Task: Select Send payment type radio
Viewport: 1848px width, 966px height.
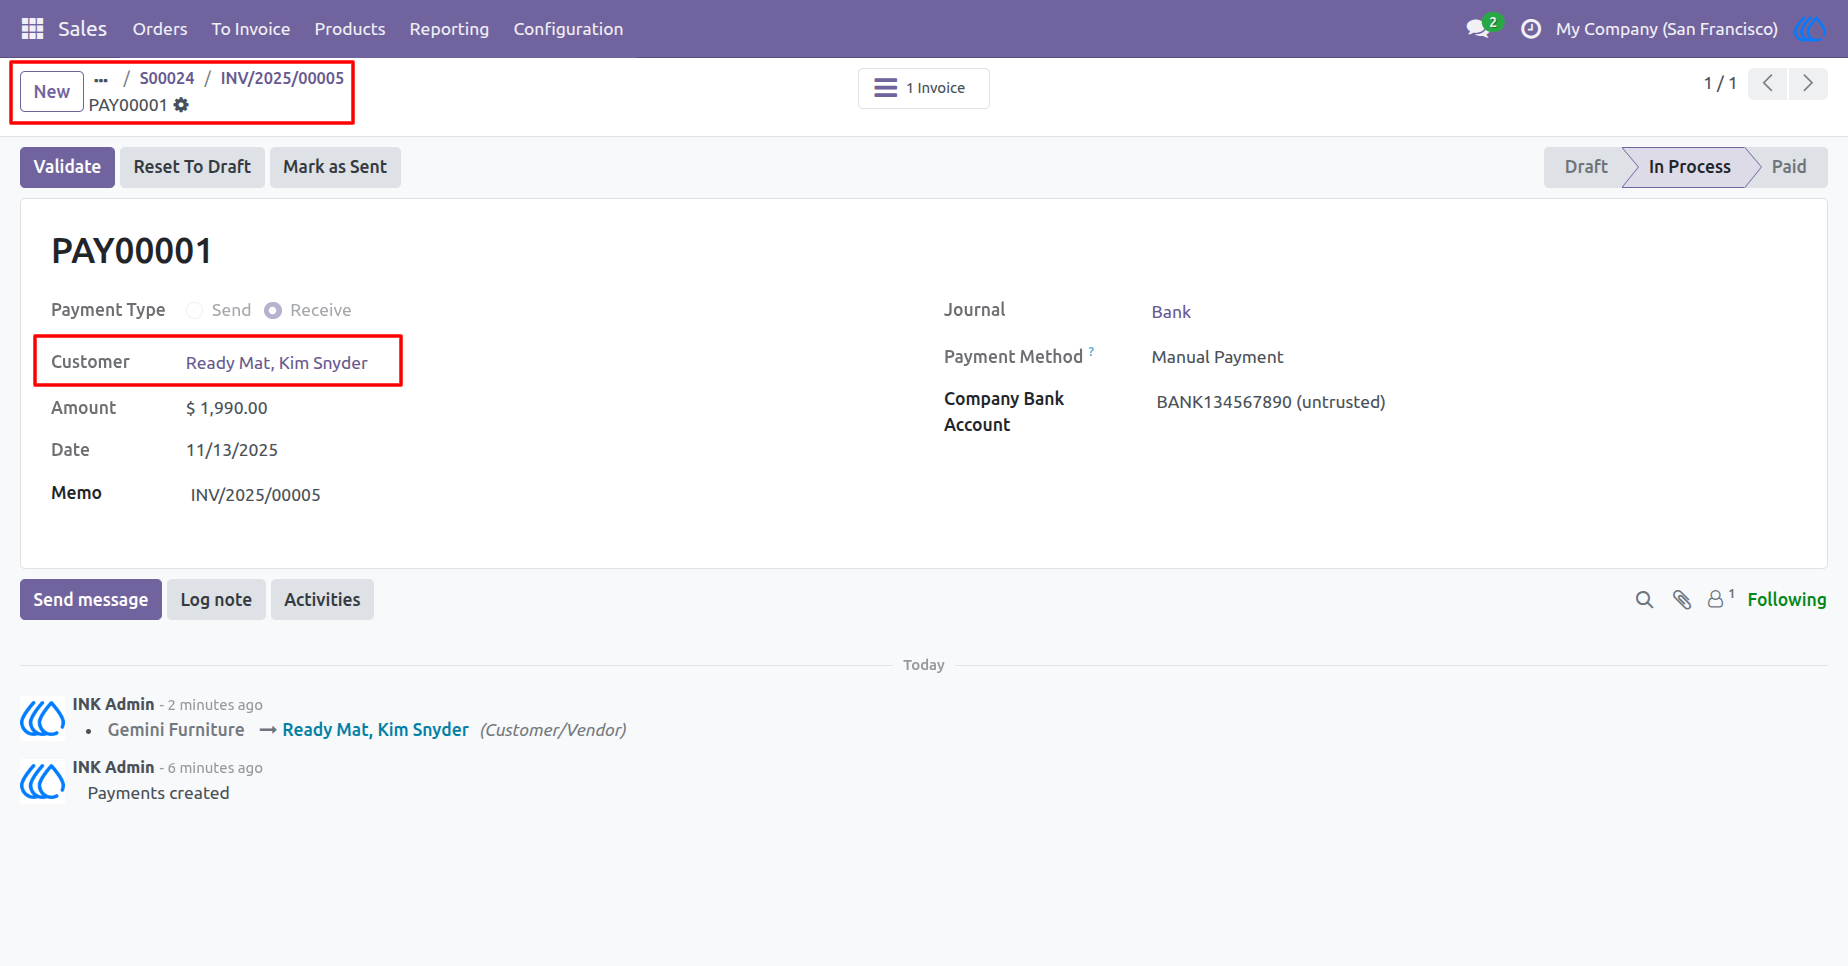Action: point(194,311)
